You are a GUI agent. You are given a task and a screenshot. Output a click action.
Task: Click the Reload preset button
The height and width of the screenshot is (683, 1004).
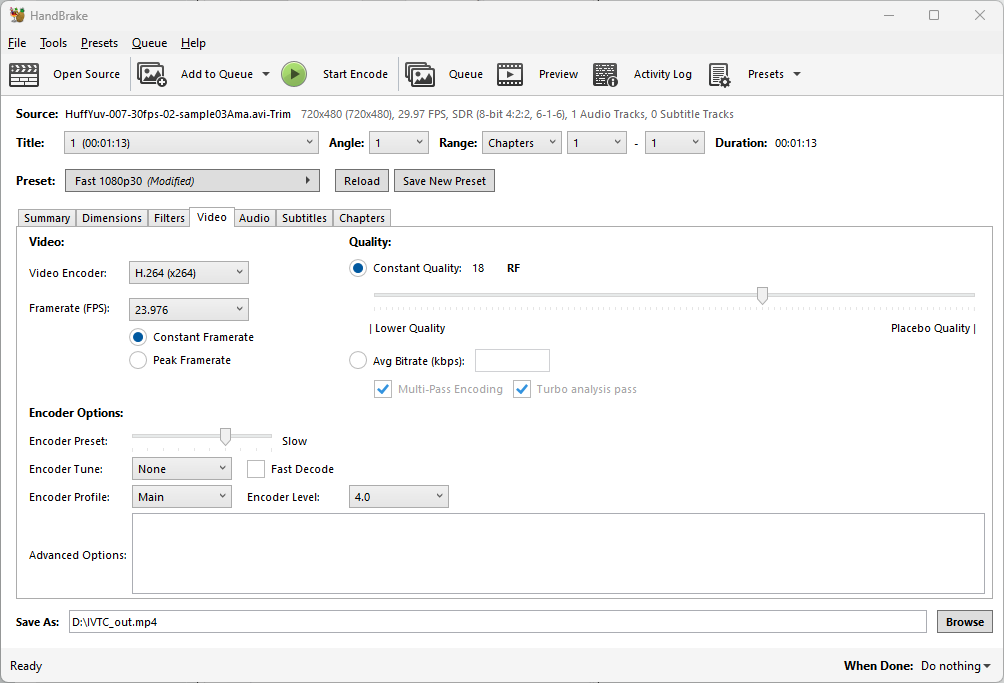(x=362, y=181)
